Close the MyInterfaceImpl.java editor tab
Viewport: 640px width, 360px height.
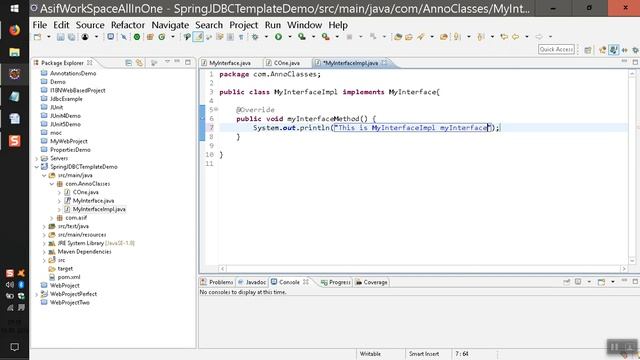384,63
